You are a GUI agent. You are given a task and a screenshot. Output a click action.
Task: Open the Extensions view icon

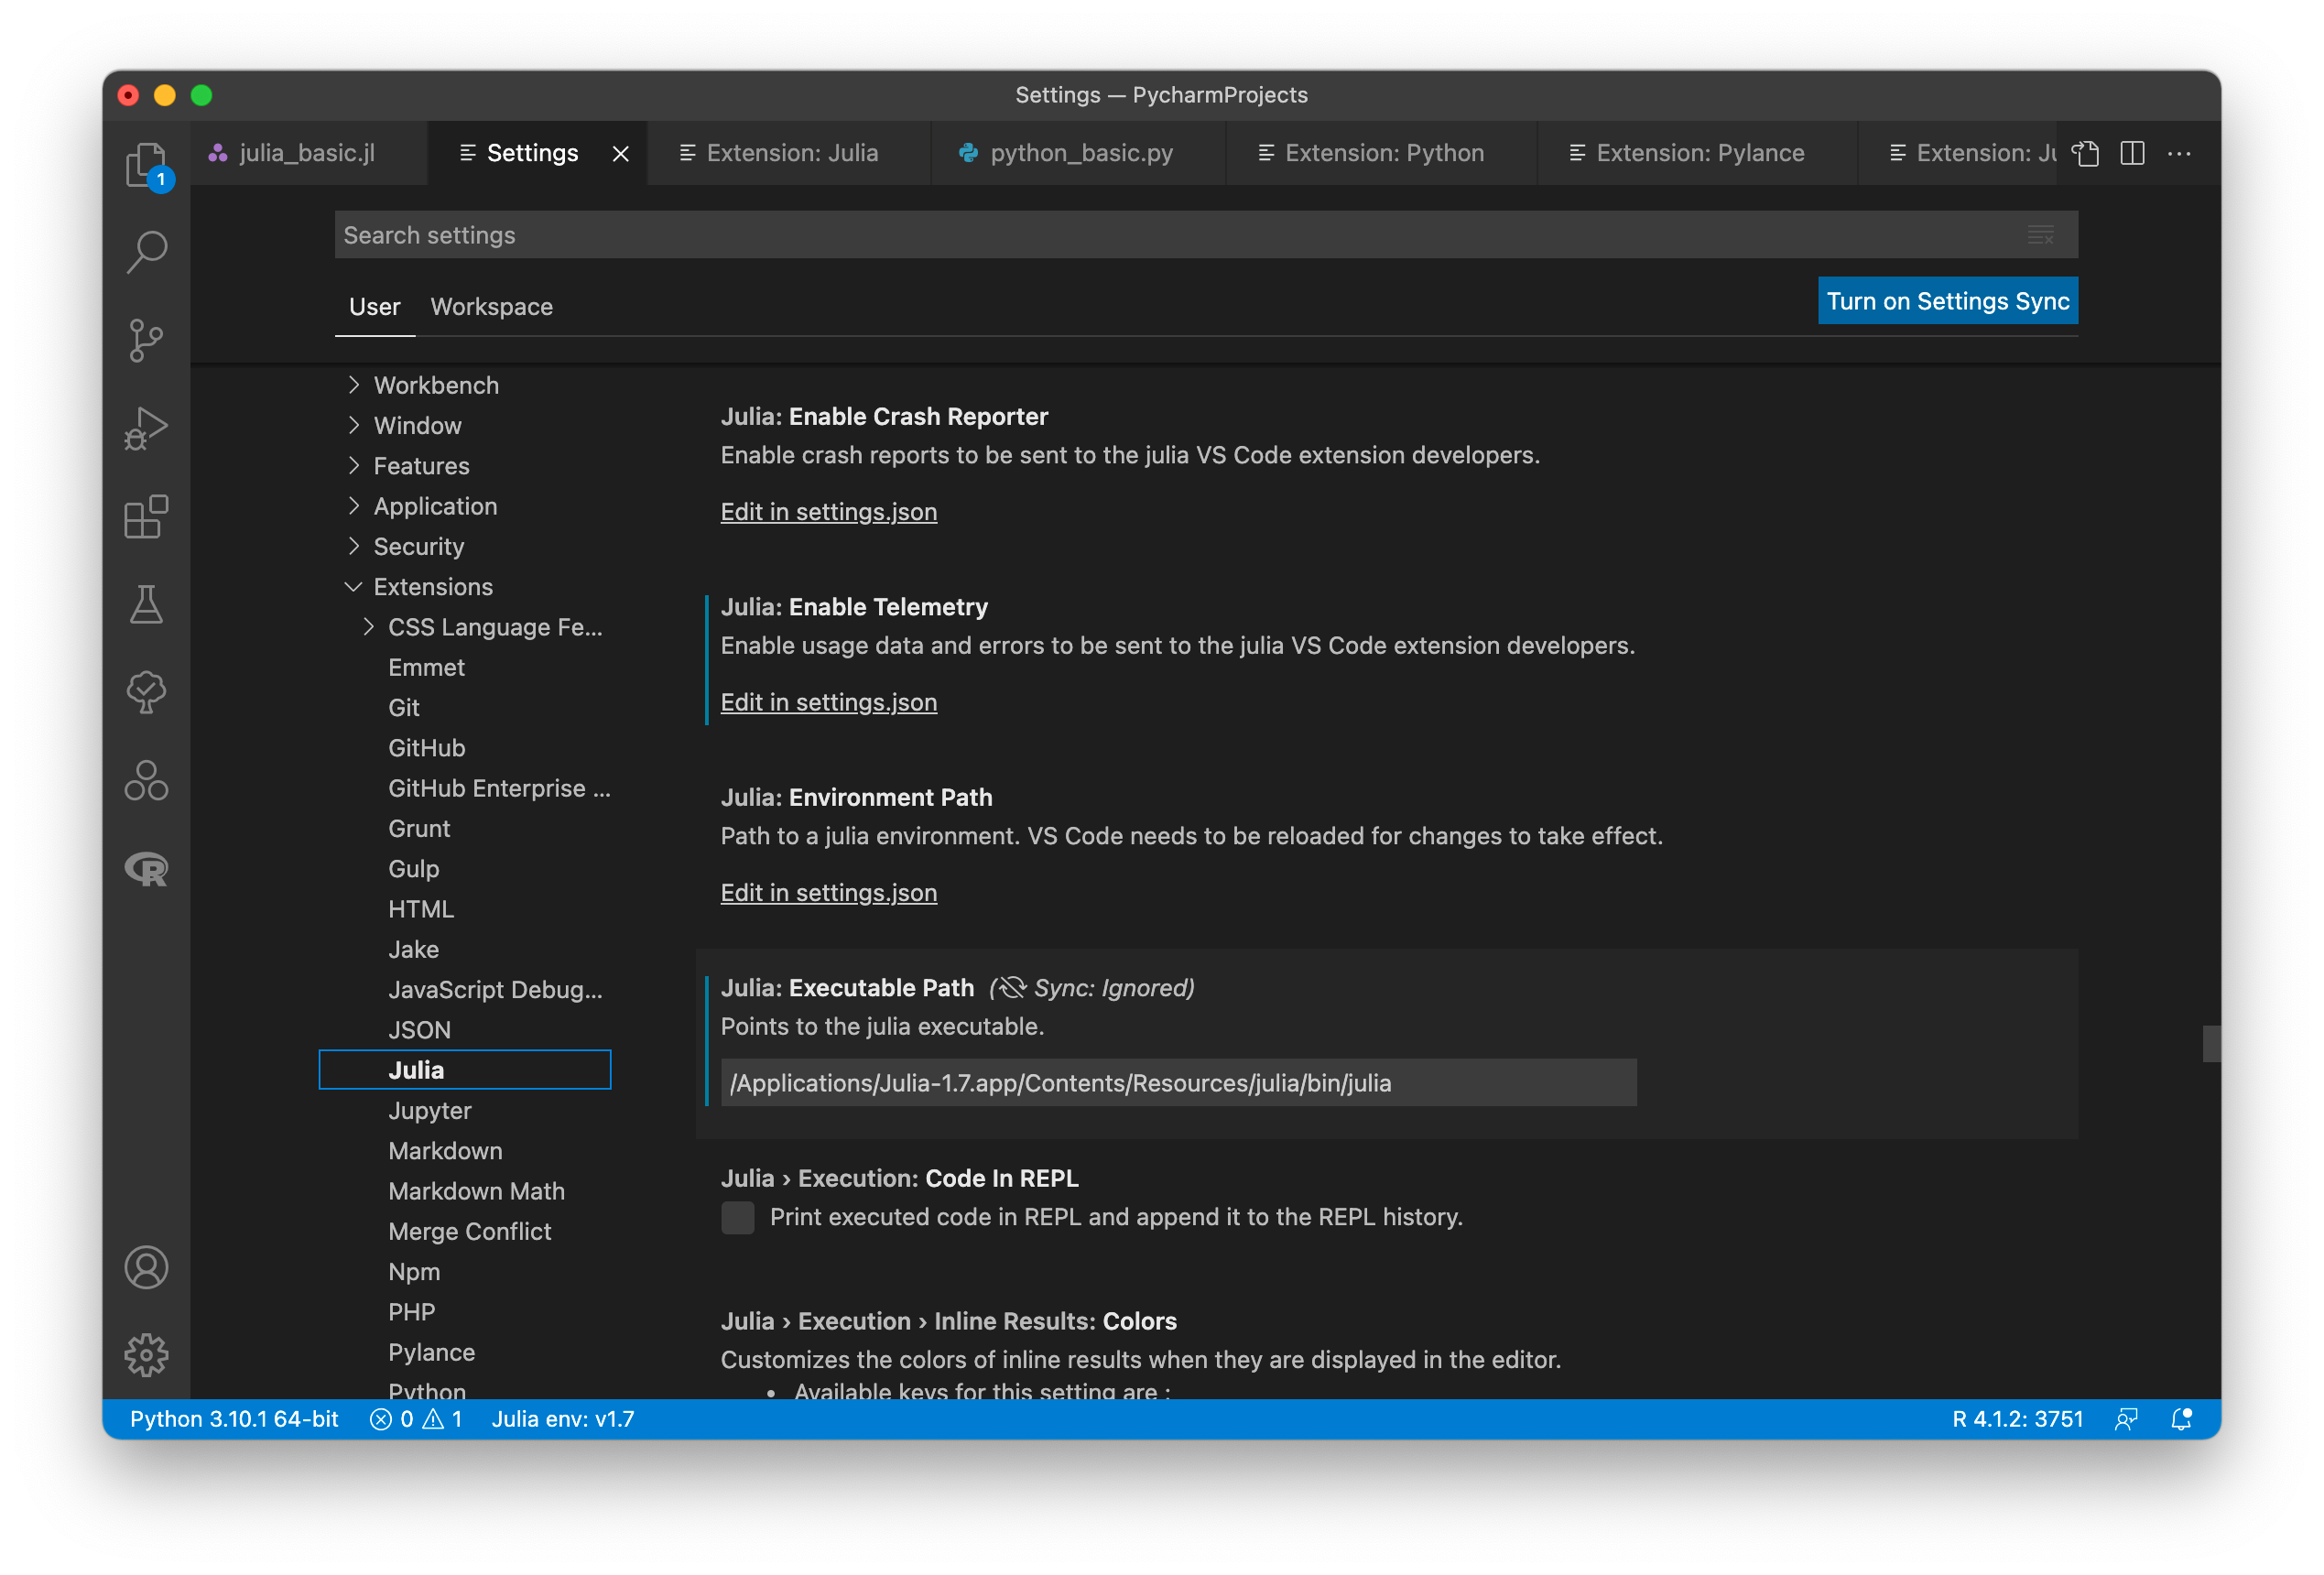[x=146, y=516]
